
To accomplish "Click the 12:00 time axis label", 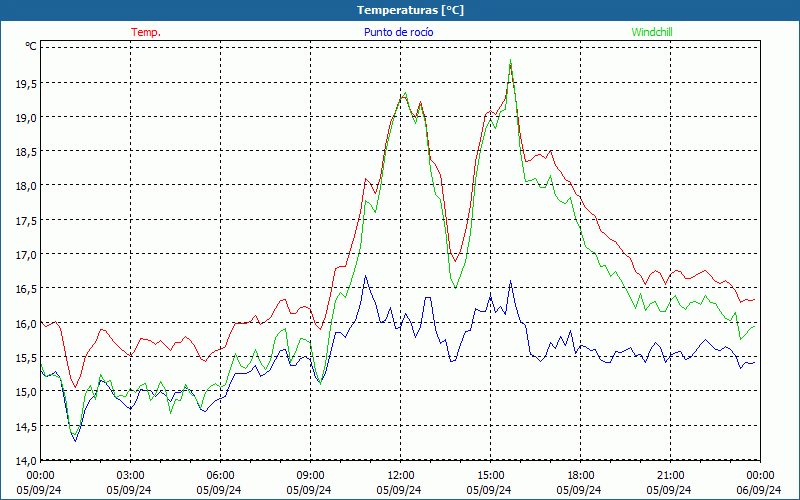I will click(x=399, y=476).
